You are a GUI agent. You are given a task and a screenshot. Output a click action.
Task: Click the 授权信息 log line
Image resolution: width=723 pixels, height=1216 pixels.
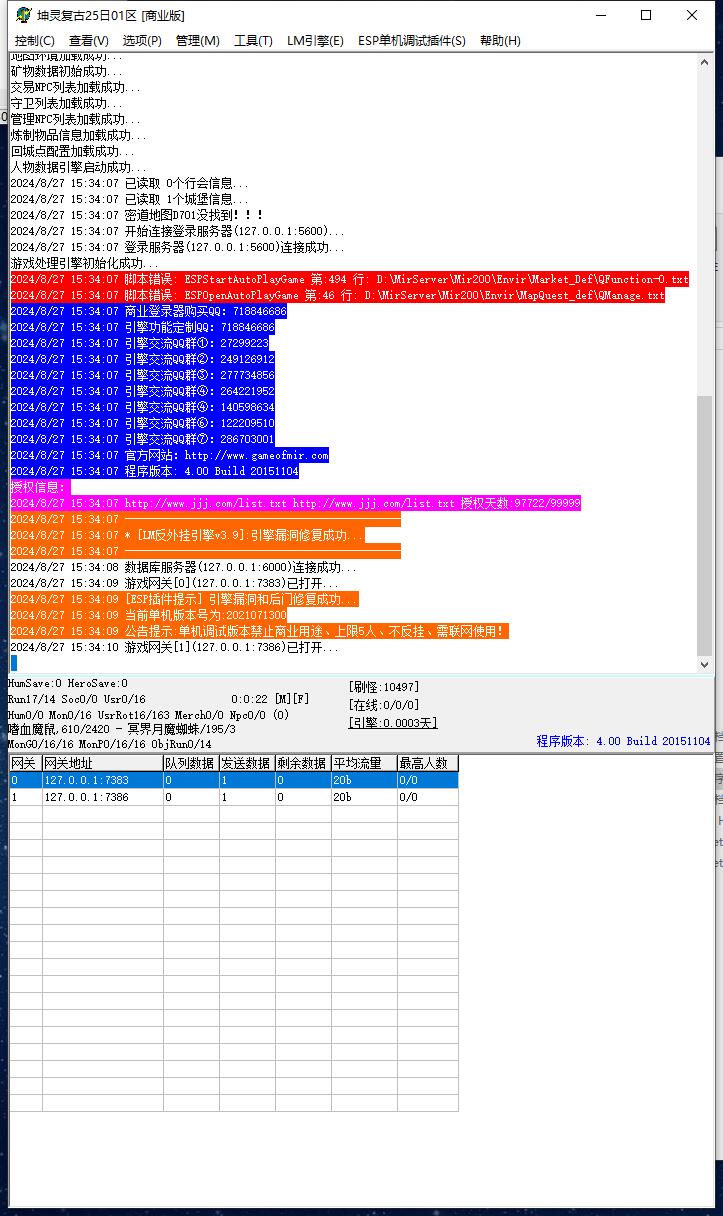click(x=40, y=487)
